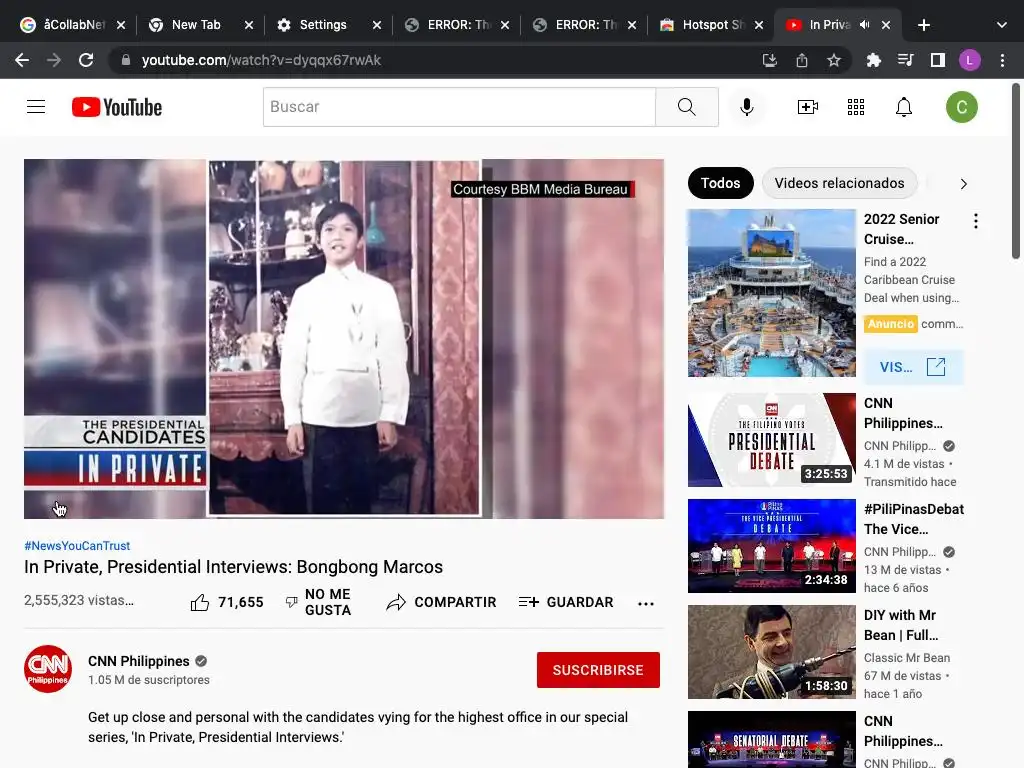Share the video via COMPARTIR
Image resolution: width=1024 pixels, height=768 pixels.
(x=441, y=602)
